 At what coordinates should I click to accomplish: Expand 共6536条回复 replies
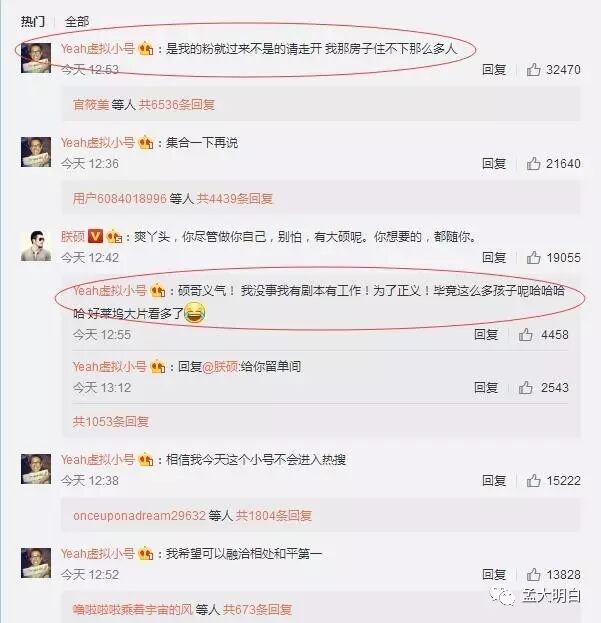(177, 104)
